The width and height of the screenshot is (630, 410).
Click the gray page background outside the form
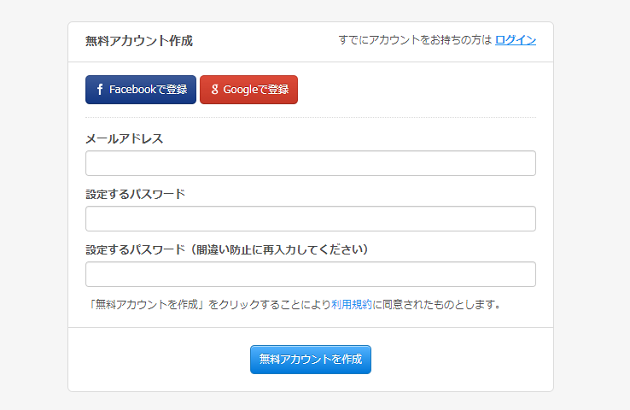30,200
